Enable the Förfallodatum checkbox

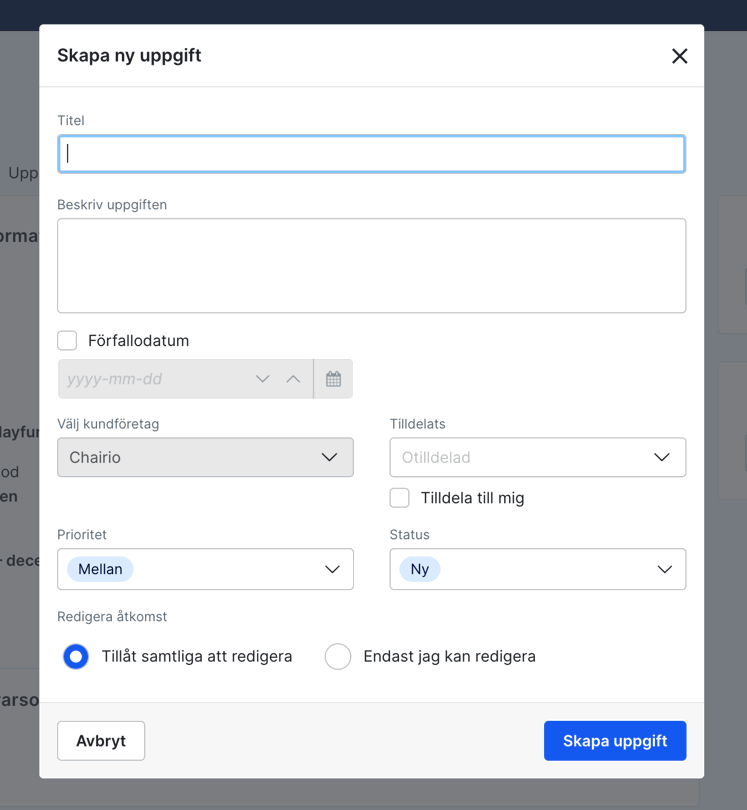67,341
